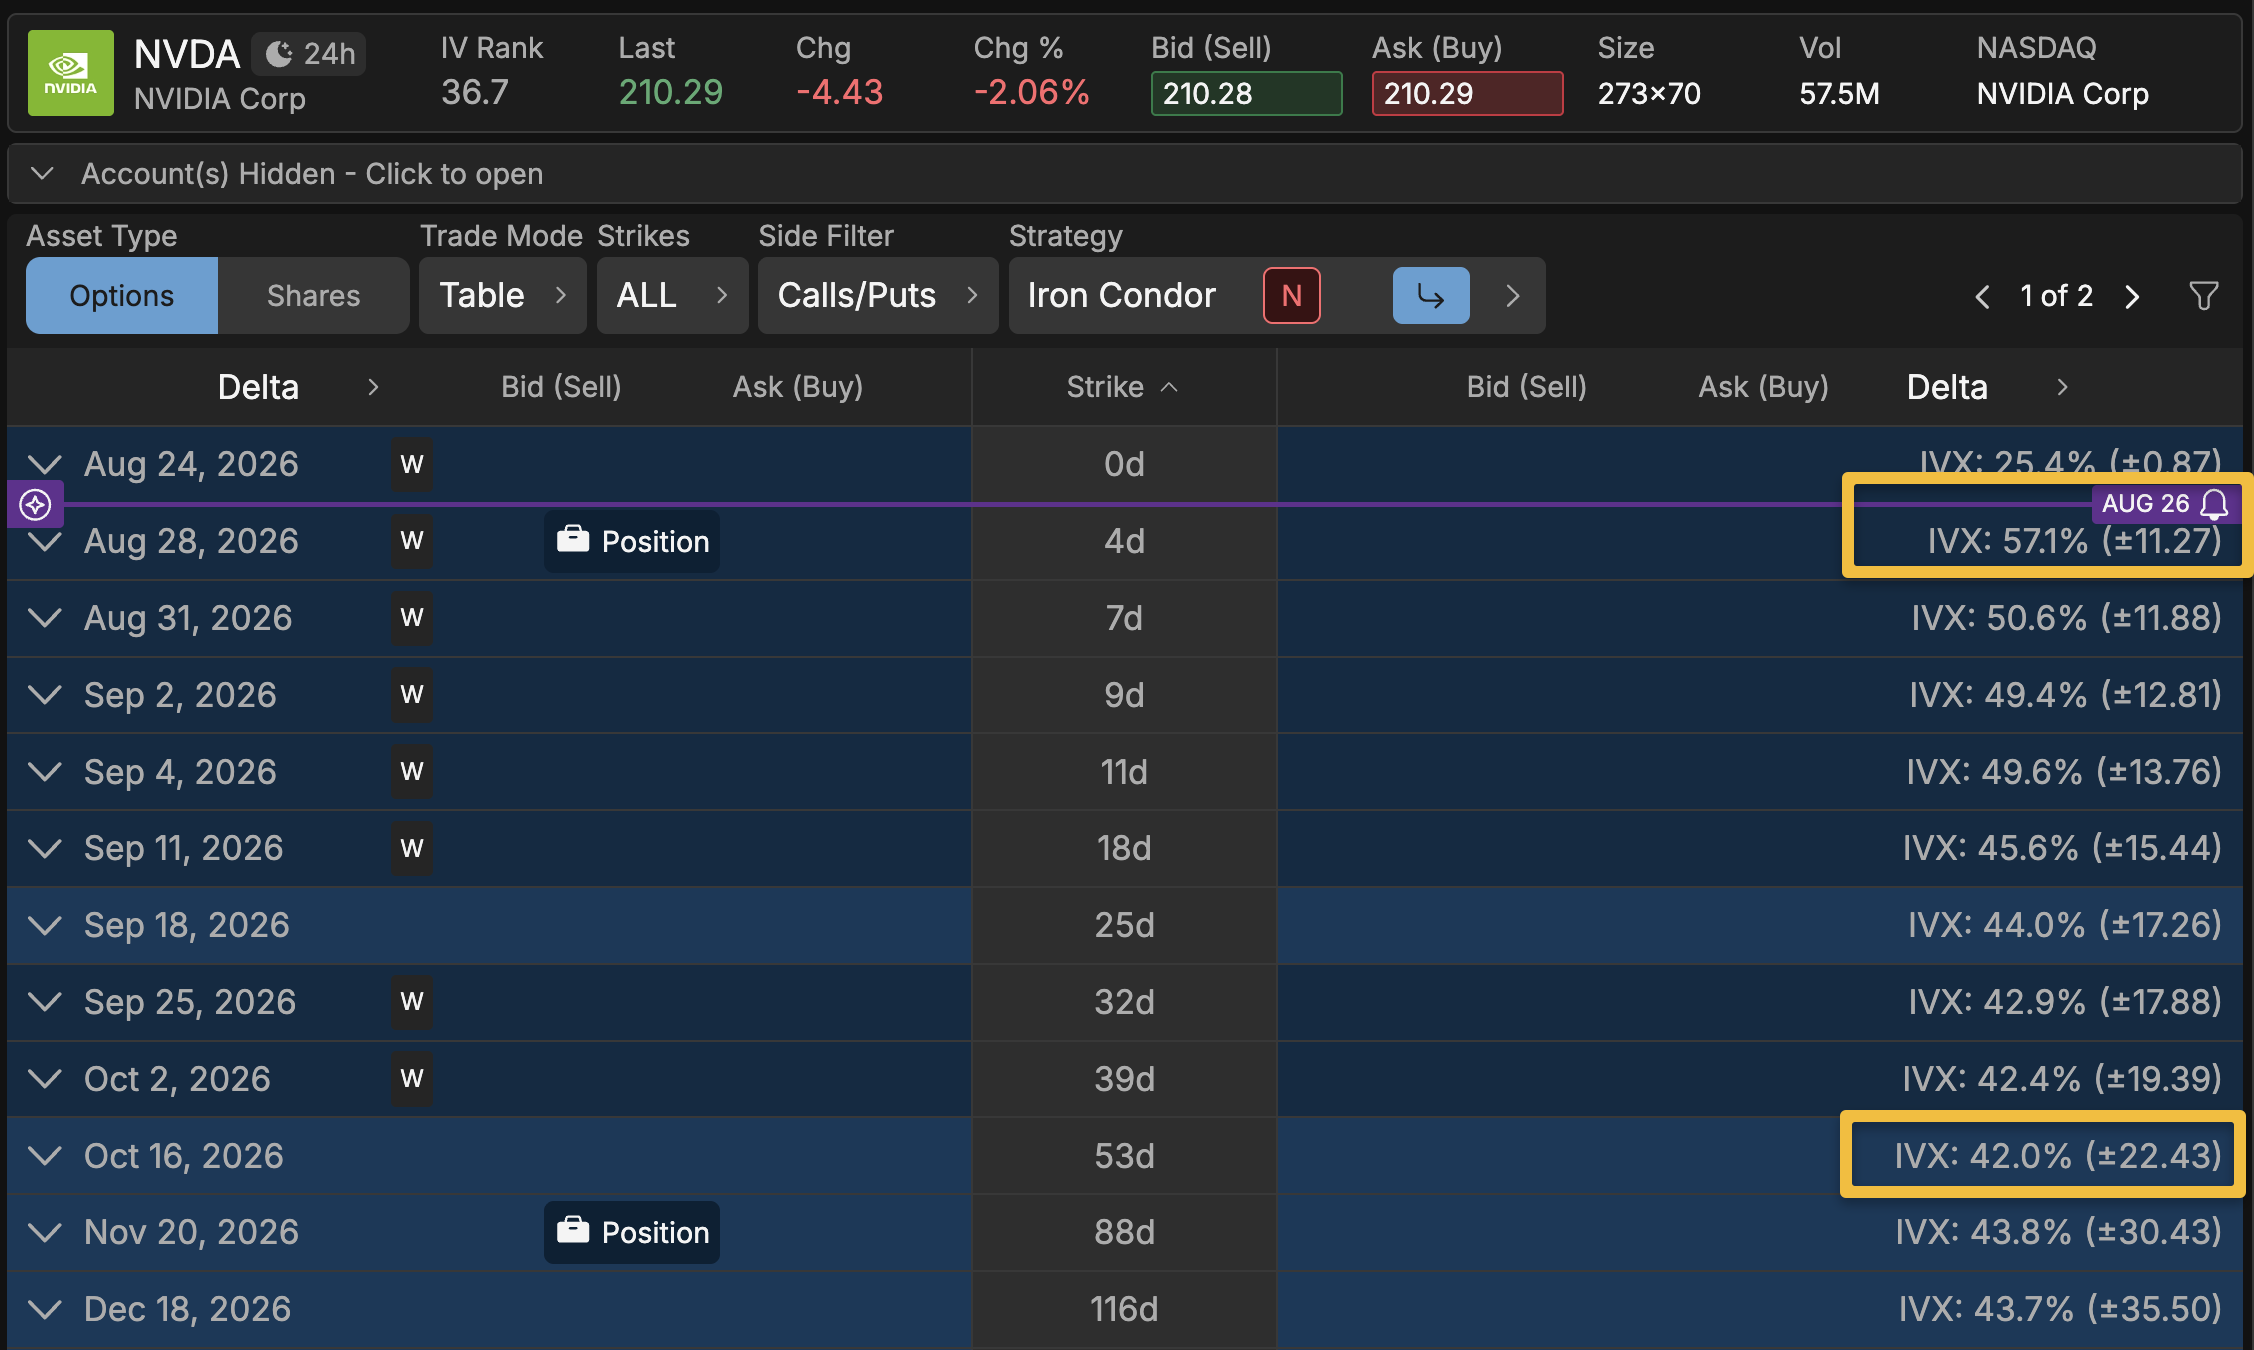Click the Ask (Buy) 210.29 price box

pyautogui.click(x=1467, y=94)
